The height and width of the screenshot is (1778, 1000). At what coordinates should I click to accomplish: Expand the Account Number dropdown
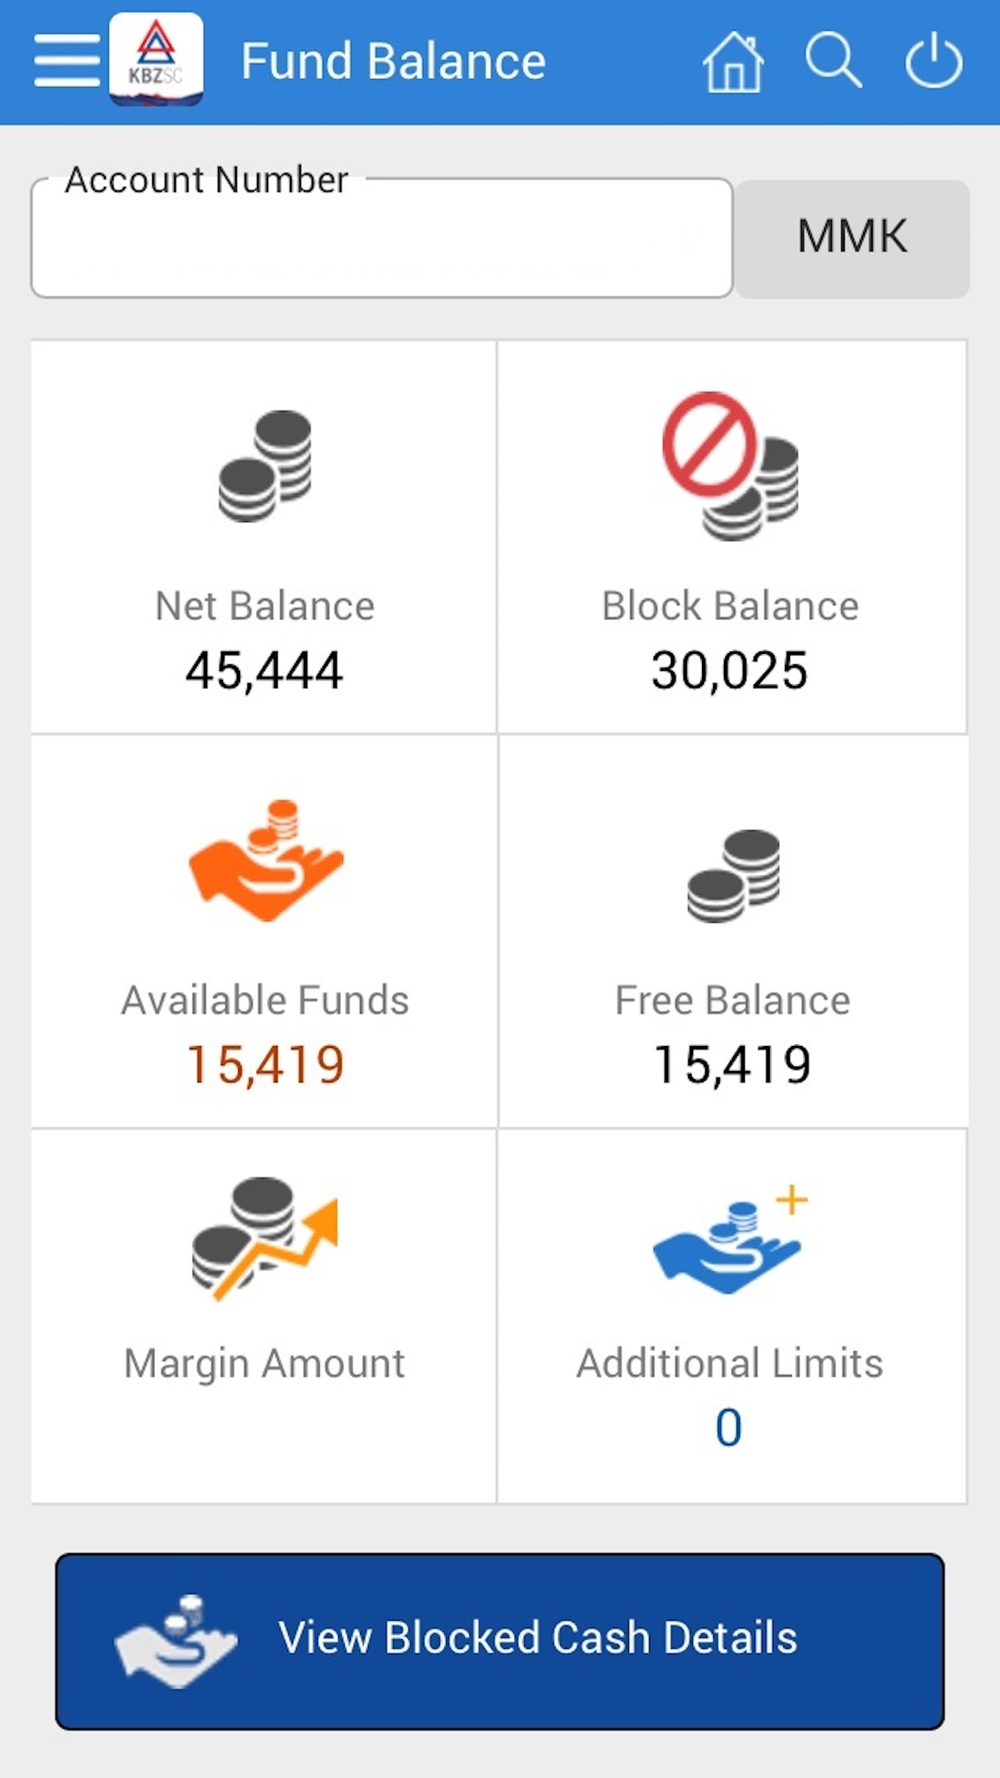point(382,239)
